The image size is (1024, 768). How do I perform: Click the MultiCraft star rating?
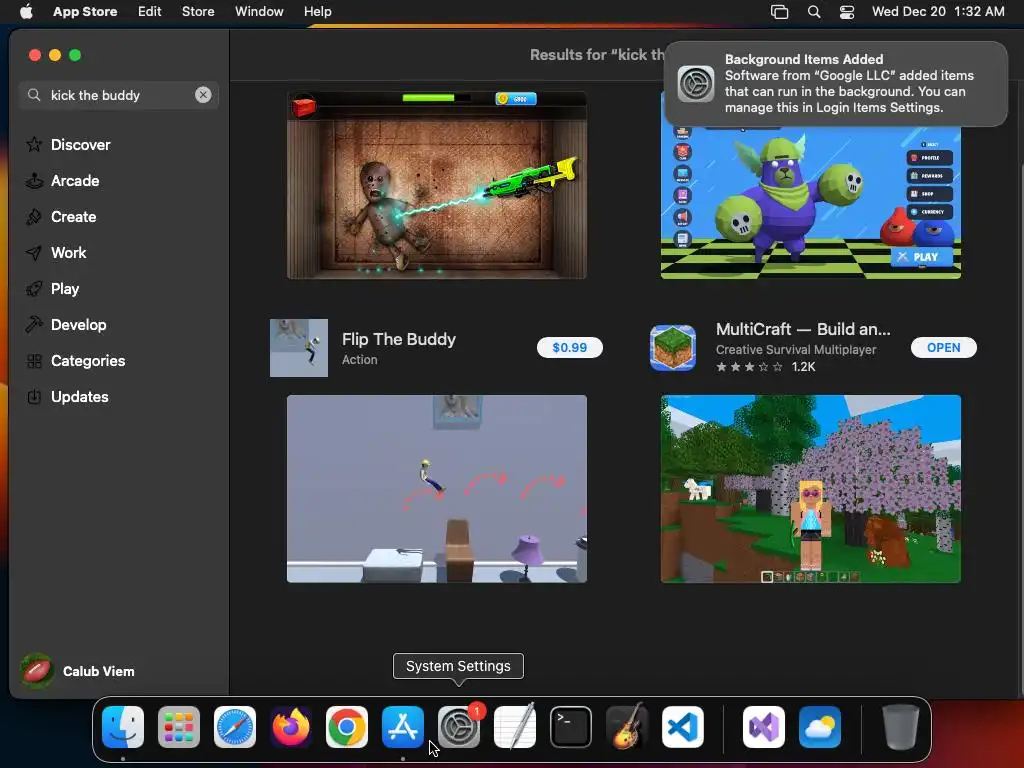click(749, 366)
